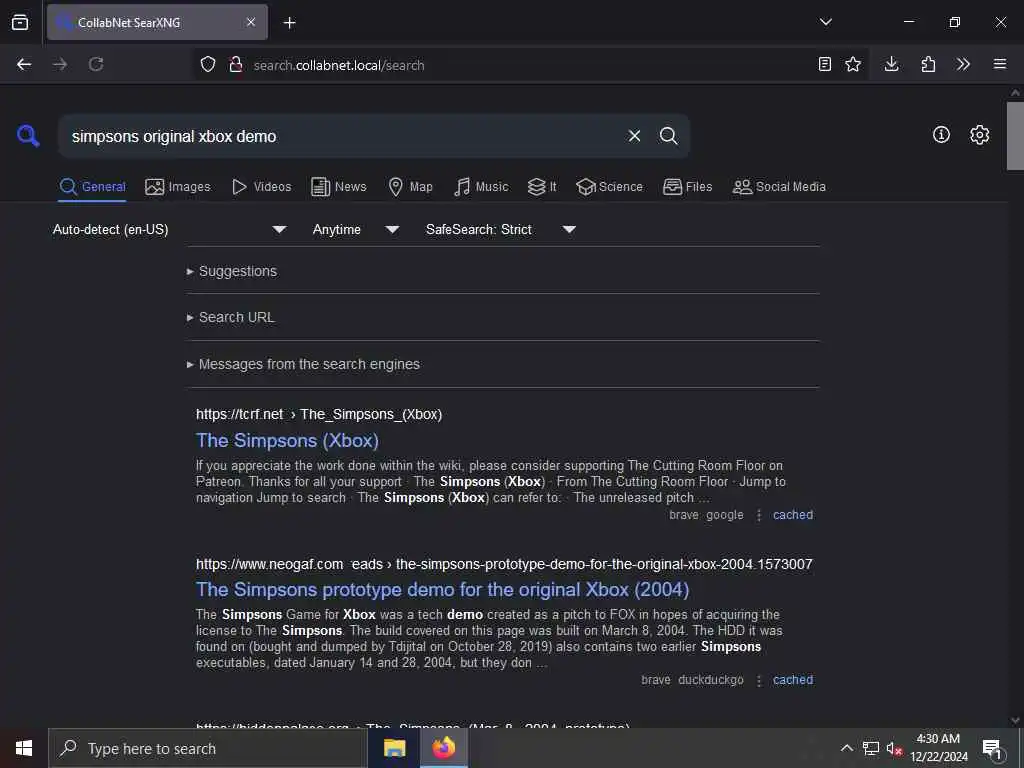Switch to the Science tab
1024x768 pixels.
coord(609,187)
